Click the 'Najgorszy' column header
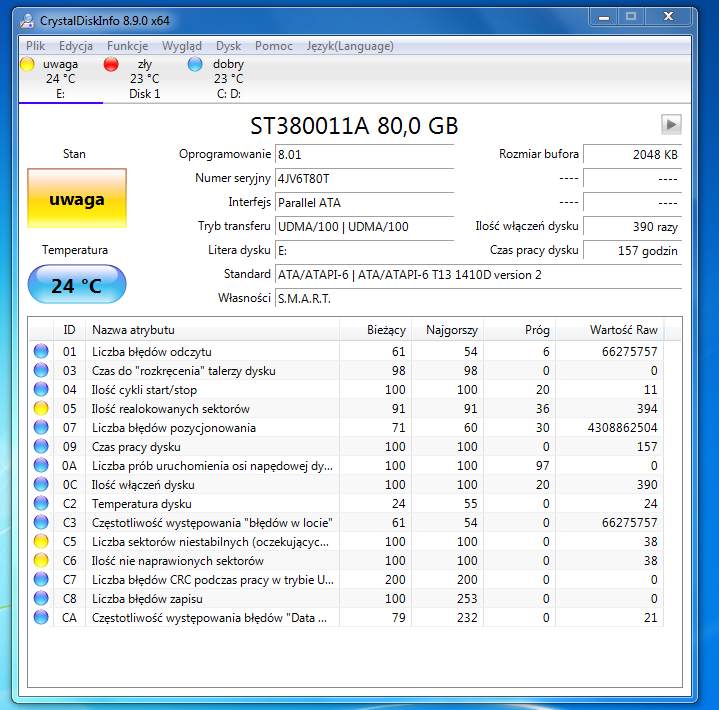 [x=448, y=330]
